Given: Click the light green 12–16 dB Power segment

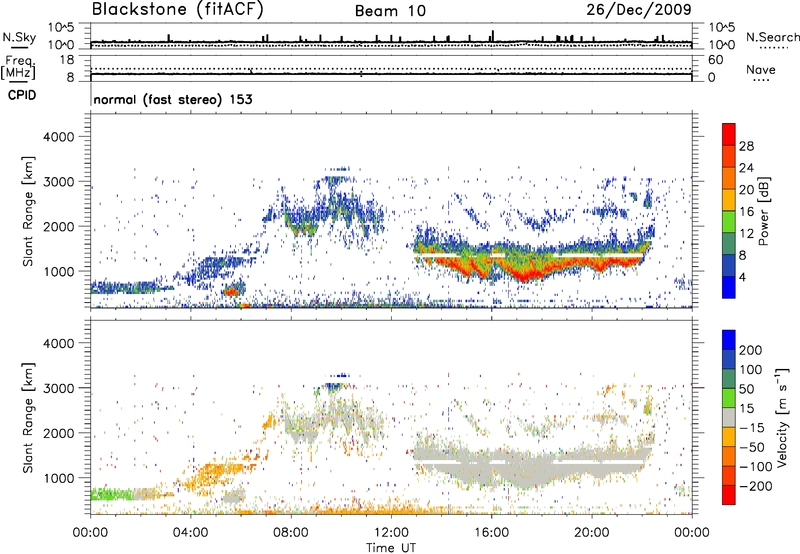Looking at the screenshot, I should [729, 222].
